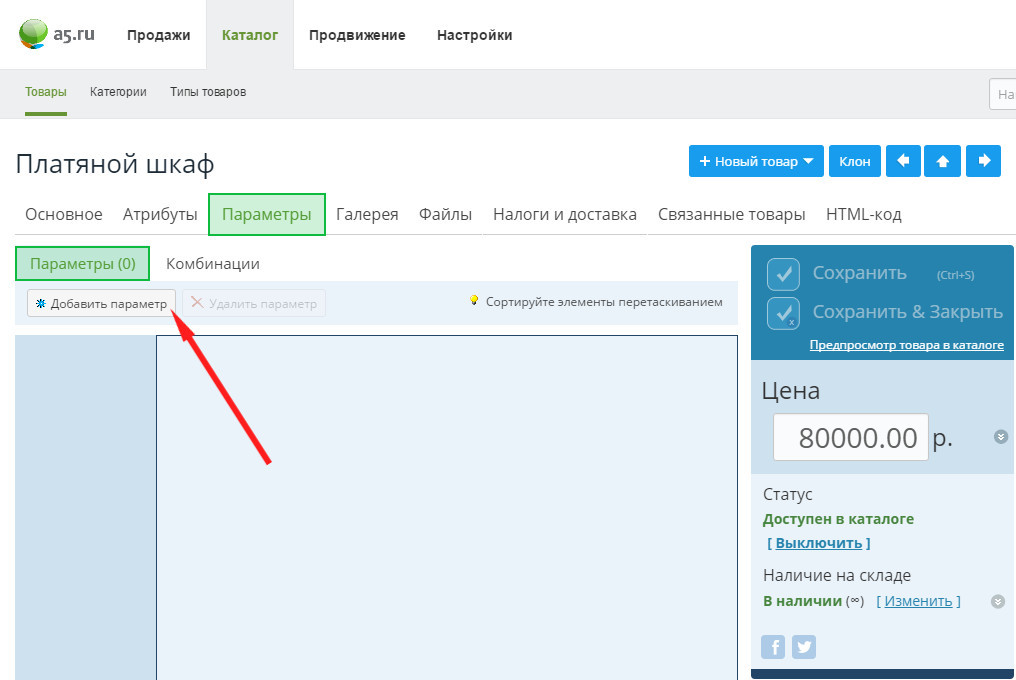The height and width of the screenshot is (680, 1016).
Task: Open the Продажи menu
Action: 159,35
